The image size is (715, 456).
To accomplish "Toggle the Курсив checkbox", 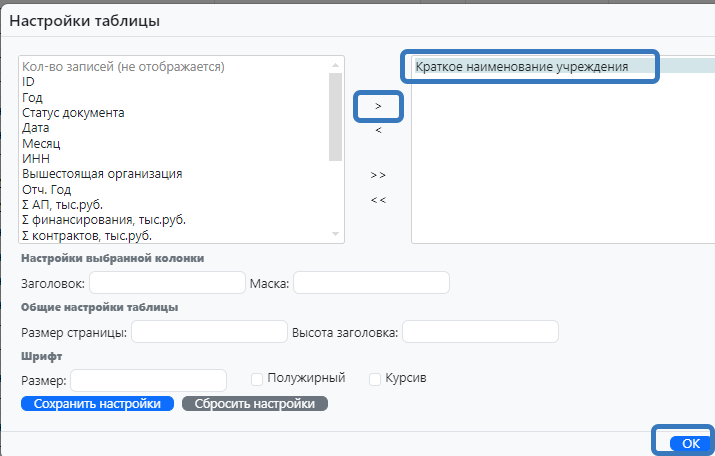I will tap(375, 379).
